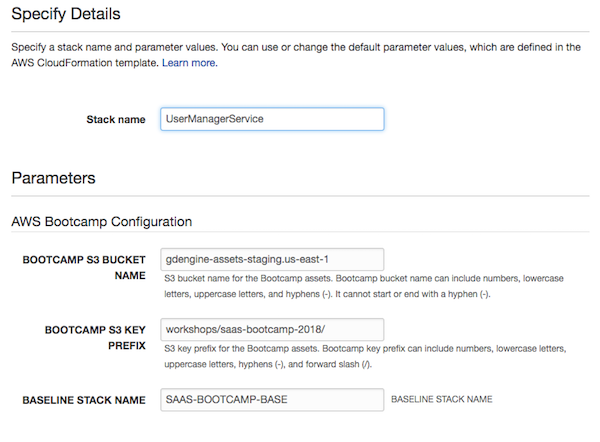Screen dimensions: 600x442
Task: Click the BOOTCAMP S3 BUCKET NAME label
Action: [84, 267]
